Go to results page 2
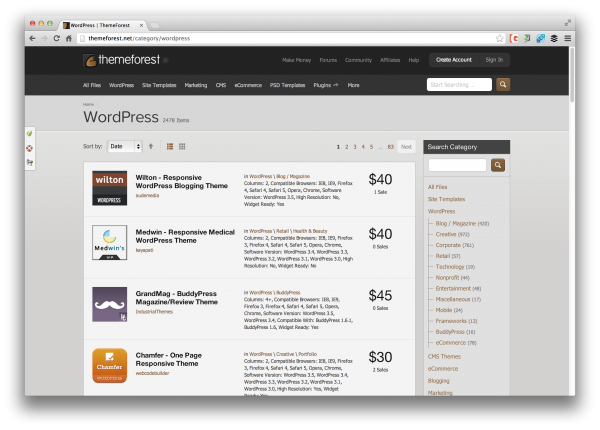The image size is (600, 430). point(347,147)
